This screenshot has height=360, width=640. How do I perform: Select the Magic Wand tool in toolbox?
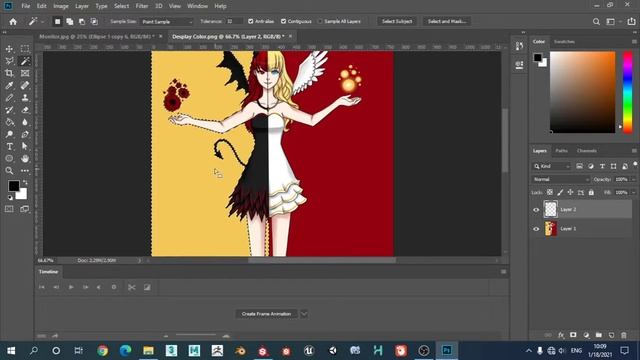[25, 61]
